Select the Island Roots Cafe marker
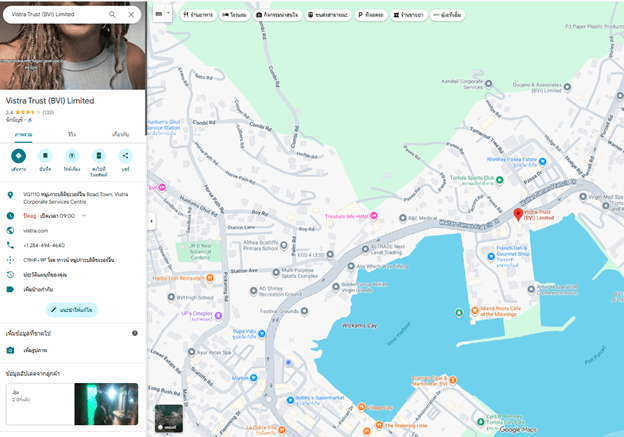 [x=475, y=310]
